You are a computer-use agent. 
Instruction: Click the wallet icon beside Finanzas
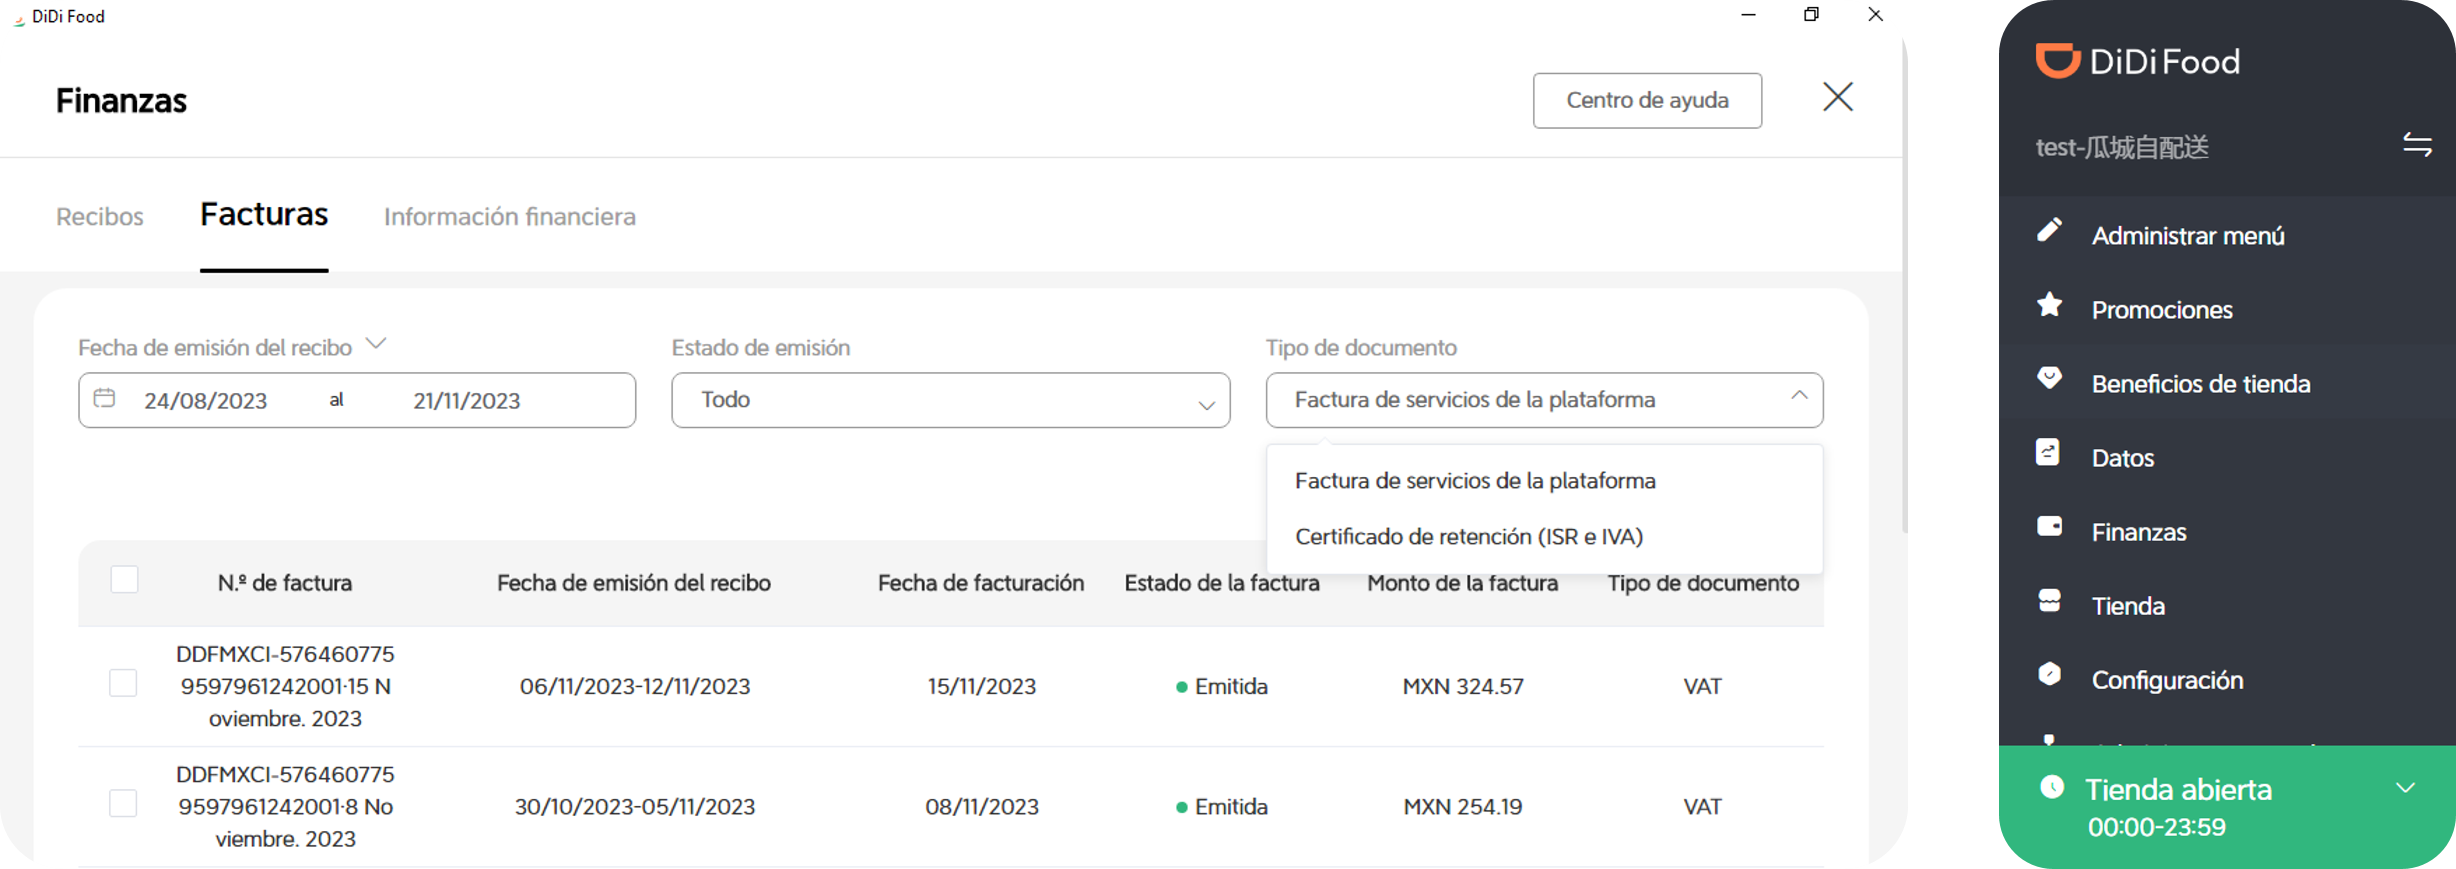2049,526
